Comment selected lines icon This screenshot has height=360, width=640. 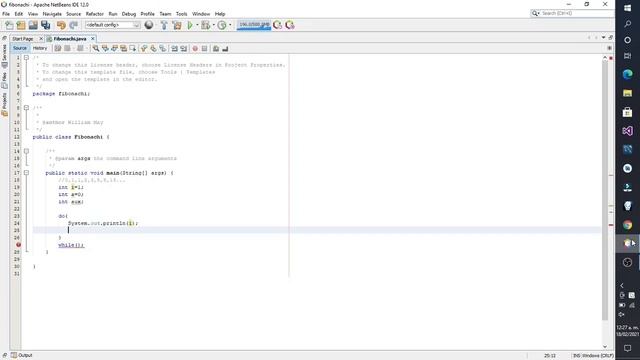click(x=216, y=49)
